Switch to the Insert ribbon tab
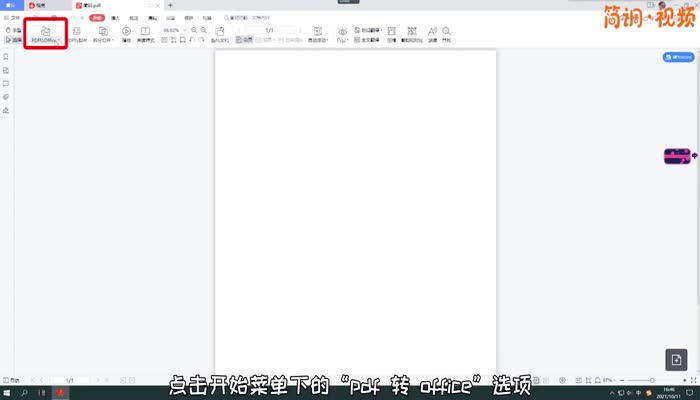Image resolution: width=700 pixels, height=400 pixels. click(x=117, y=18)
